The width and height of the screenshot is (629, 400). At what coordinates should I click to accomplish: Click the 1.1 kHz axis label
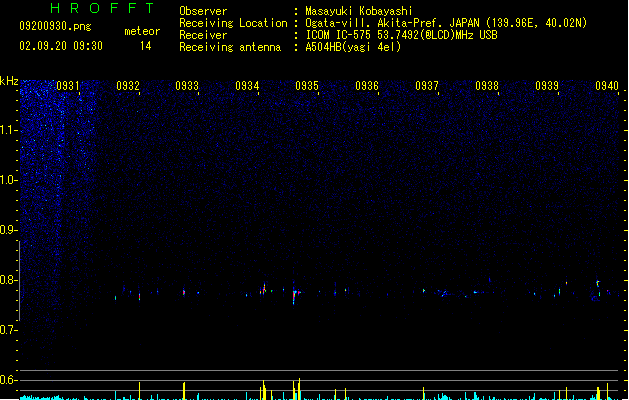pos(9,130)
